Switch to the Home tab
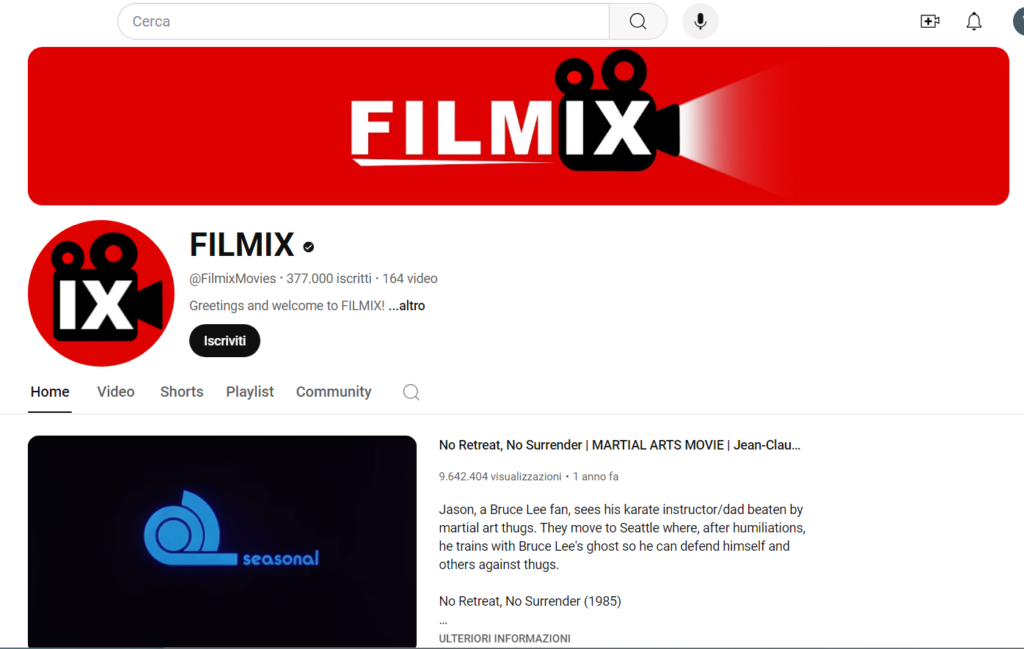Viewport: 1024px width, 649px height. point(50,392)
